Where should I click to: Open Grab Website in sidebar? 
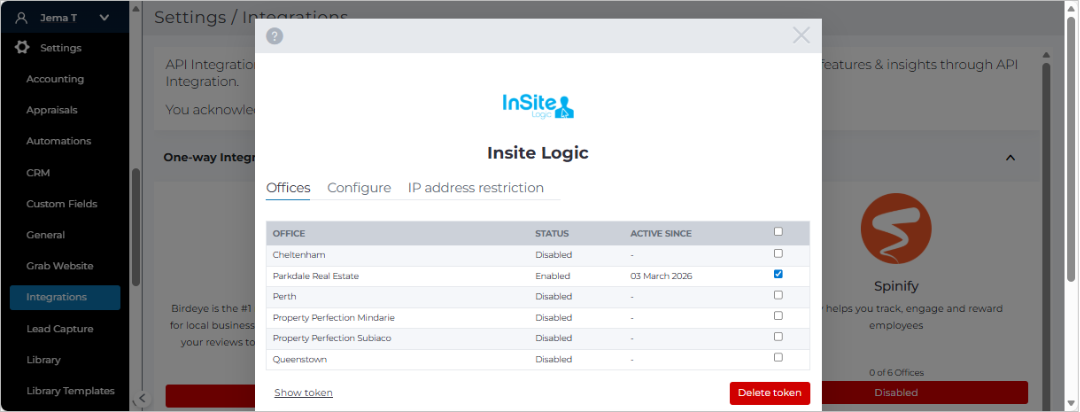tap(60, 266)
